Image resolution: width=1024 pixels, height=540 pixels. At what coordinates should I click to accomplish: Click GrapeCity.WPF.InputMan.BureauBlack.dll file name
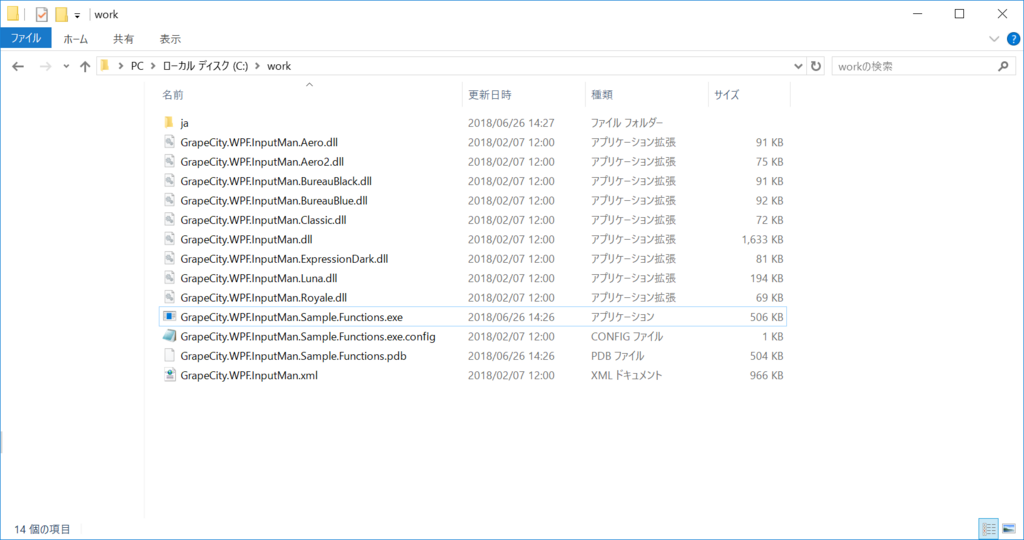tap(276, 181)
